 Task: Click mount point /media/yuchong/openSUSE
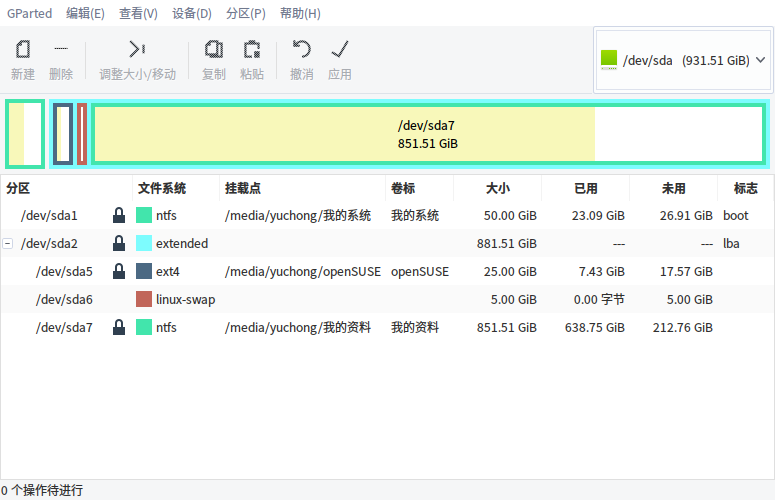click(x=302, y=272)
